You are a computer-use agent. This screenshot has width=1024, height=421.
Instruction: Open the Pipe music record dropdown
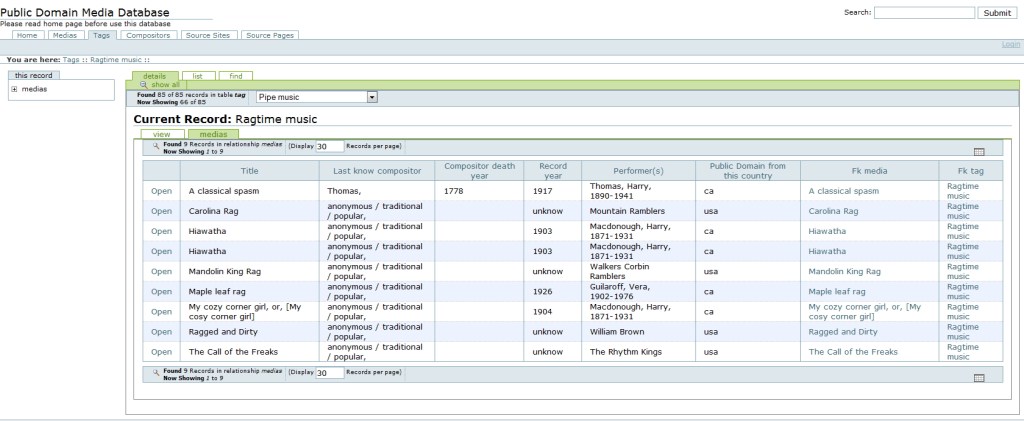[x=372, y=97]
